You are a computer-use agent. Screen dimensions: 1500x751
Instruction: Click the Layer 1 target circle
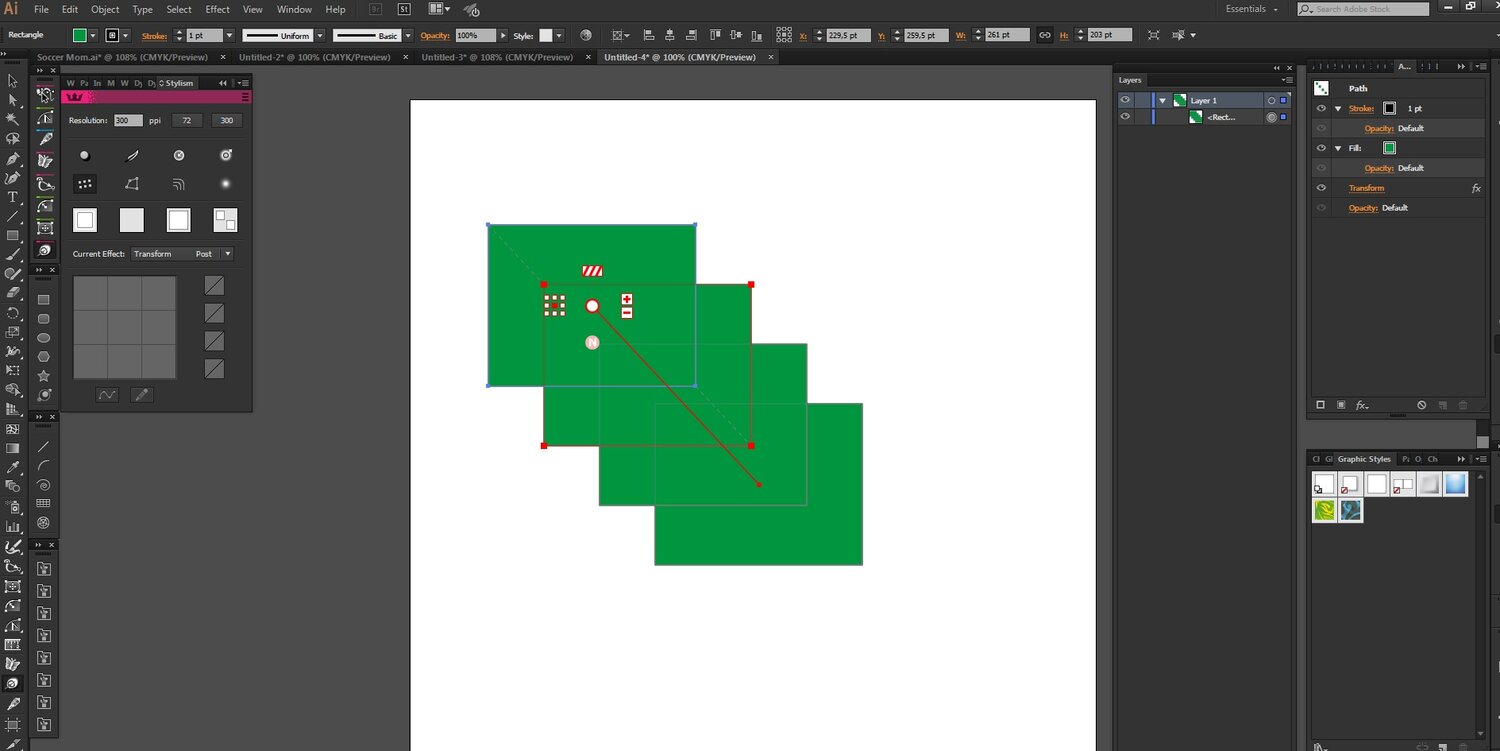point(1271,100)
